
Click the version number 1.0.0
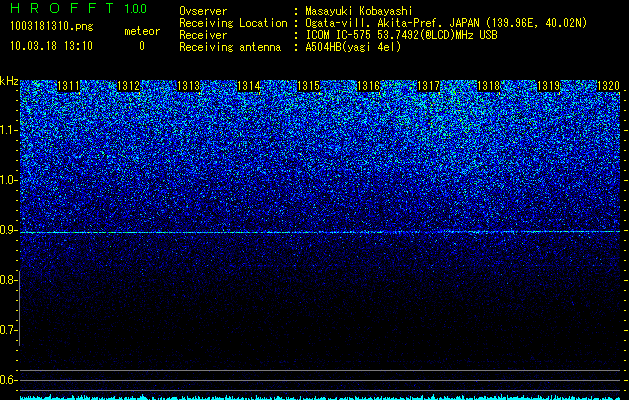click(x=135, y=9)
